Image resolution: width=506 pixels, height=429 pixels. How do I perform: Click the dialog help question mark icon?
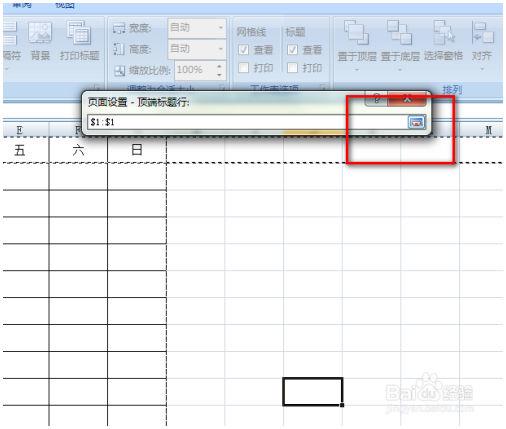(376, 99)
